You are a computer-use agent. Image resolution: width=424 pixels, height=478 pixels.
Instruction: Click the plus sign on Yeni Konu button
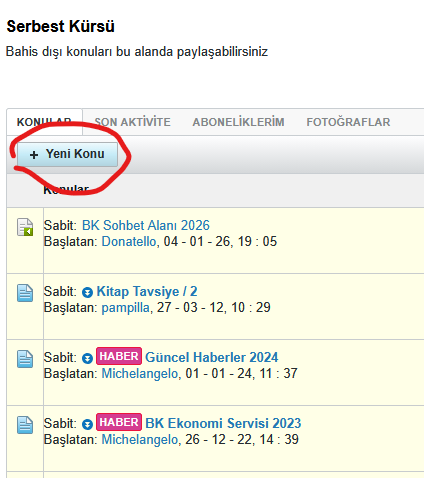coord(34,155)
